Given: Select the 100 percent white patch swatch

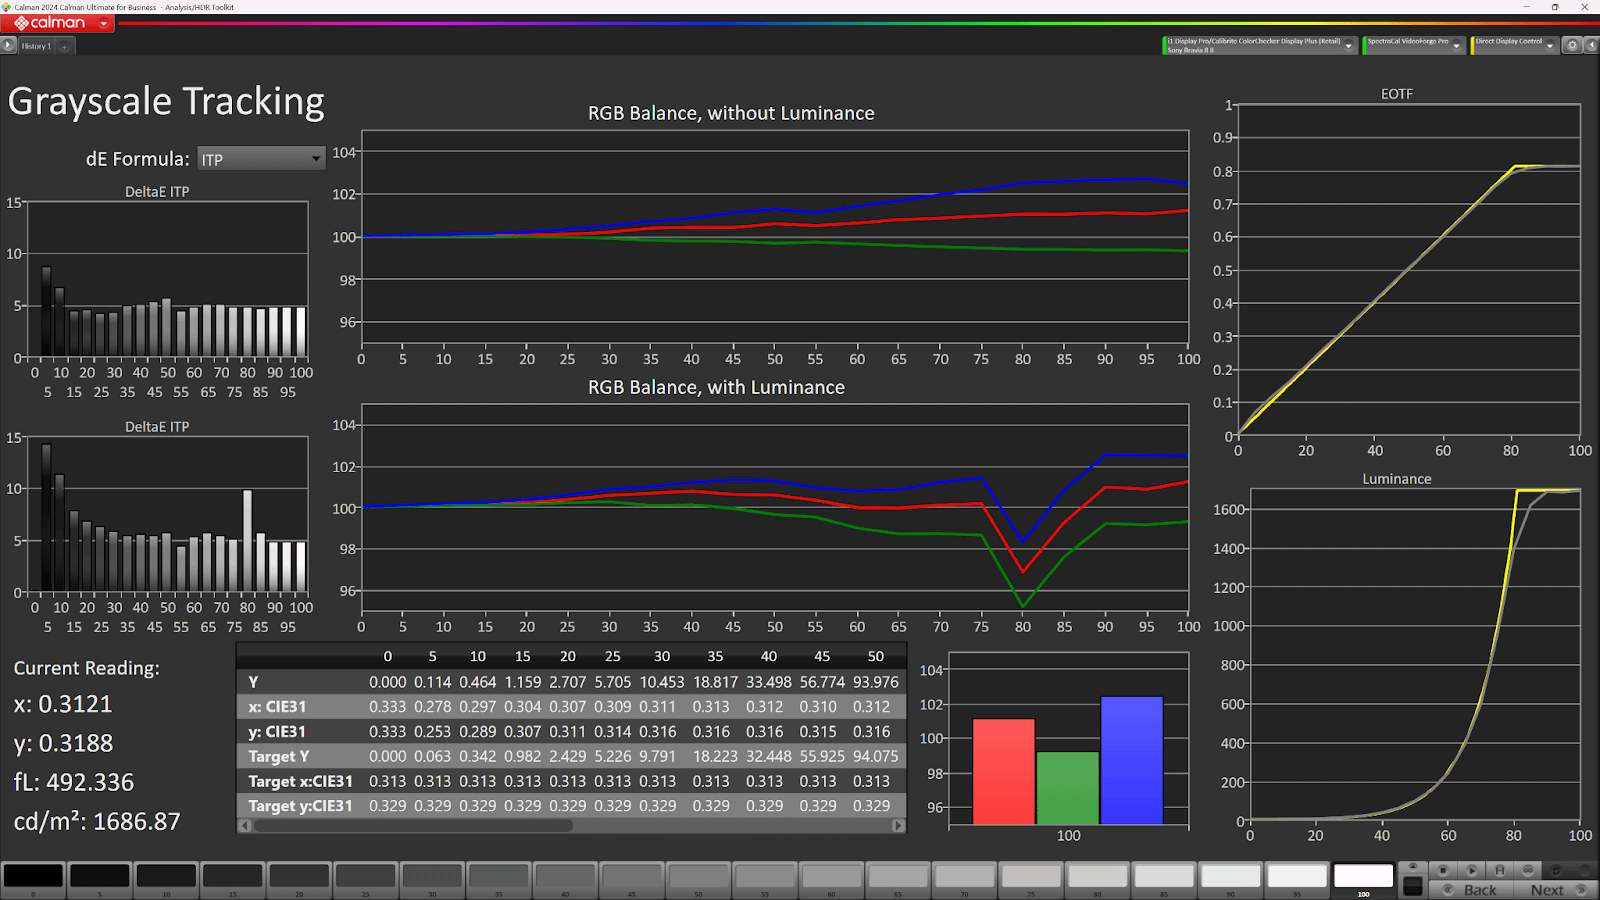Looking at the screenshot, I should [x=1363, y=876].
